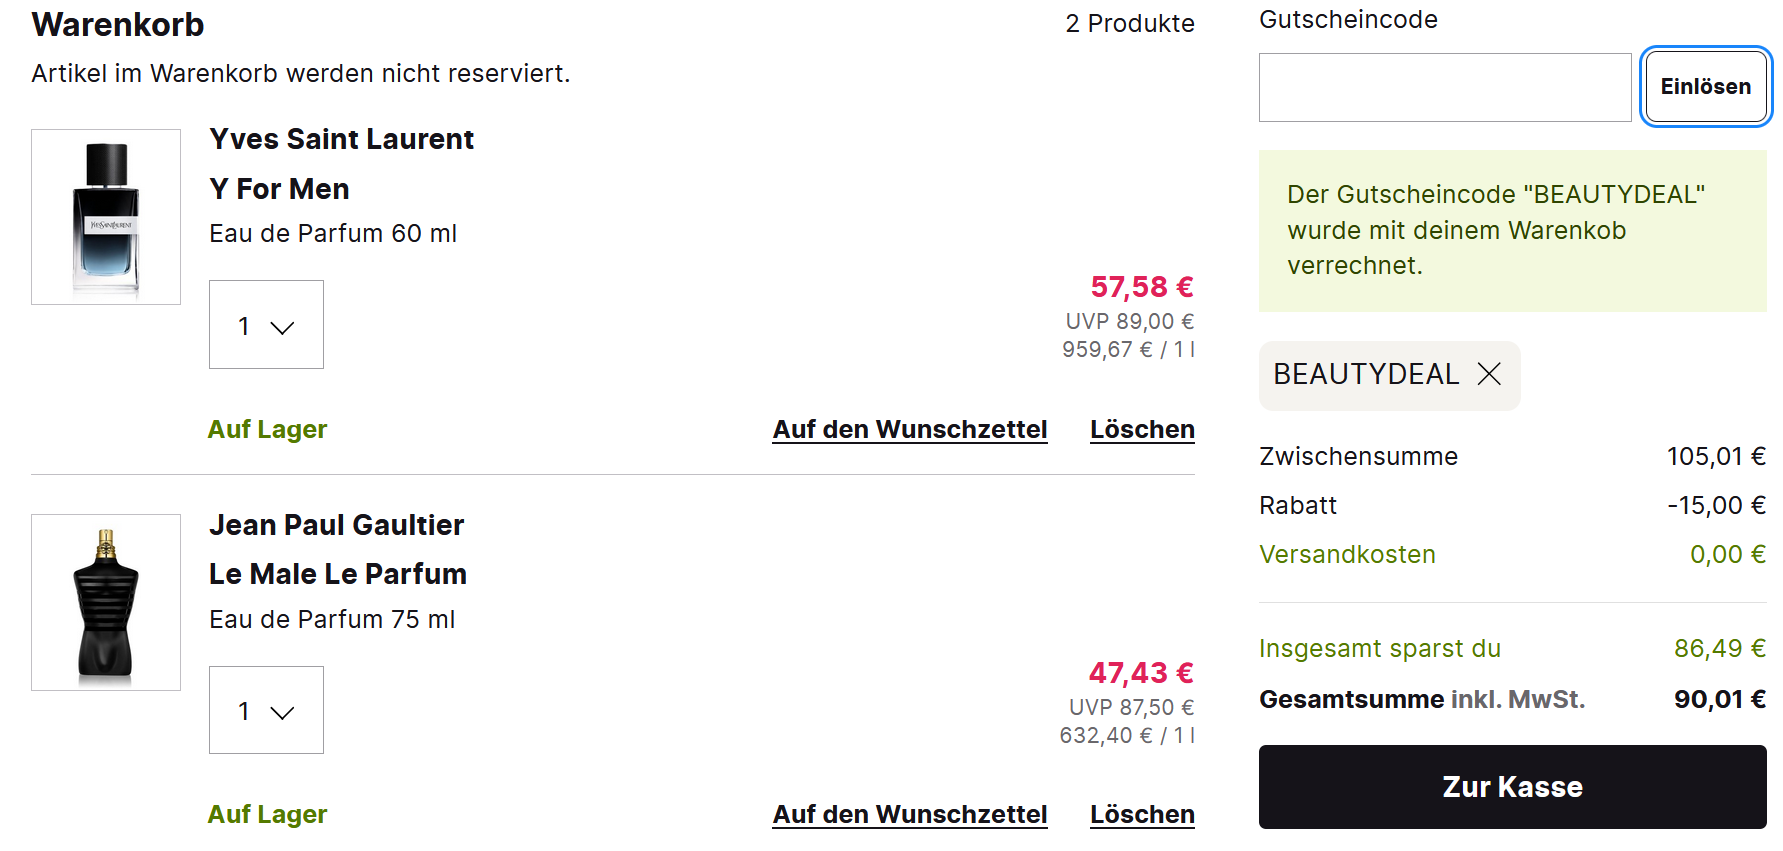The image size is (1783, 851).
Task: Focus the Gutscheincode input field
Action: pyautogui.click(x=1444, y=88)
